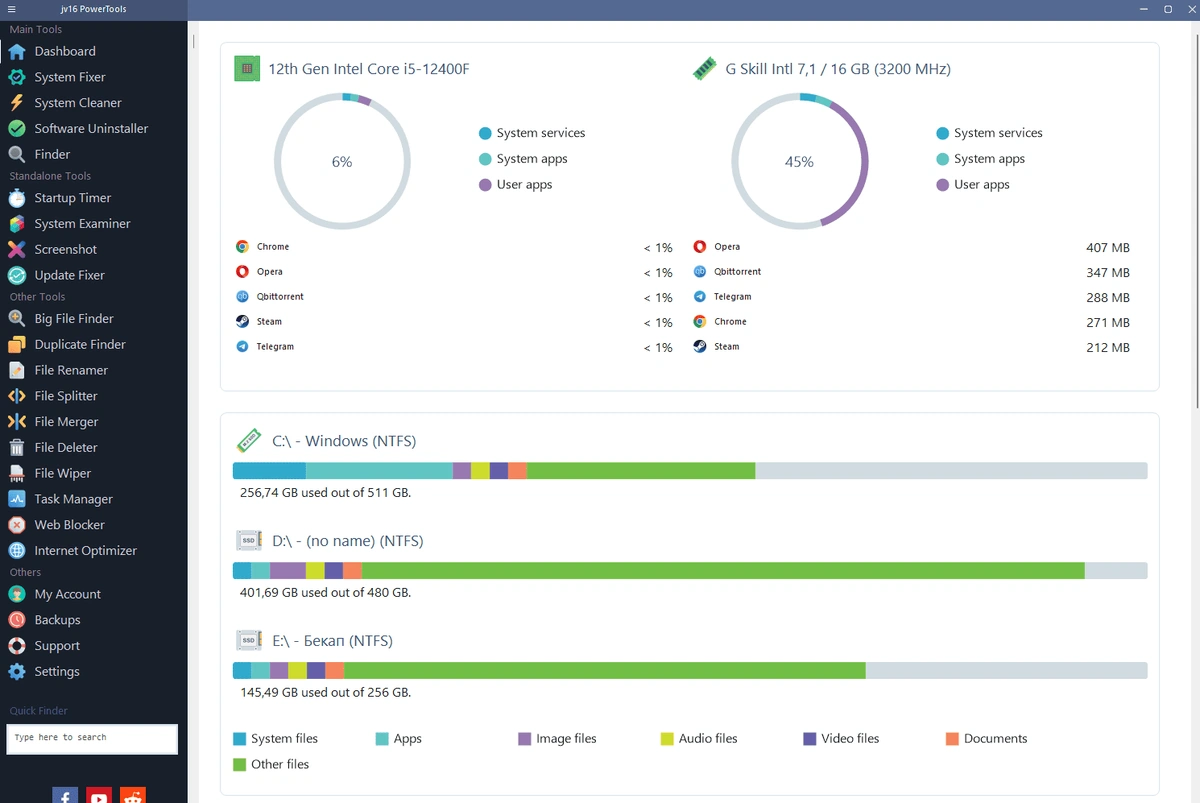Click the CPU chip icon
The image size is (1200, 803).
click(x=246, y=69)
